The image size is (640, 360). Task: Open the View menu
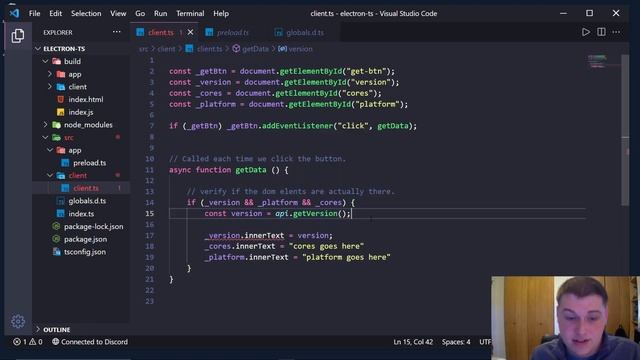(x=118, y=13)
